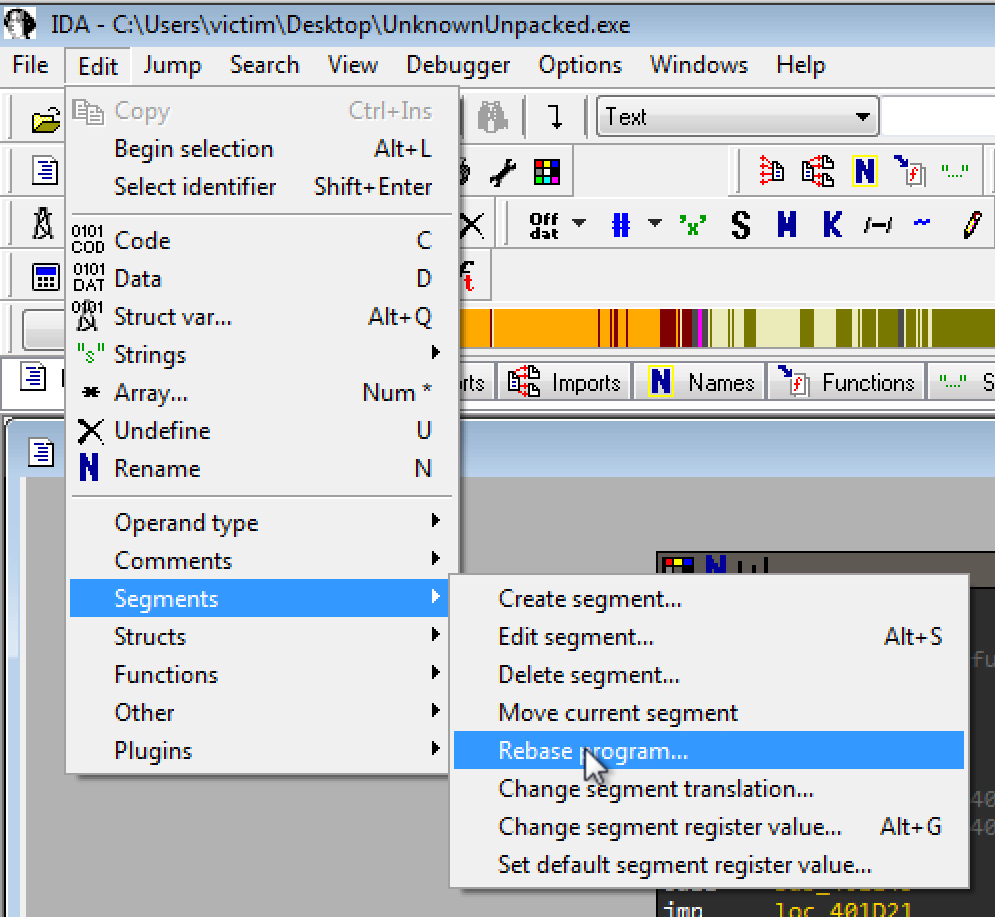Click the open file folder icon
The image size is (995, 917).
click(x=45, y=120)
